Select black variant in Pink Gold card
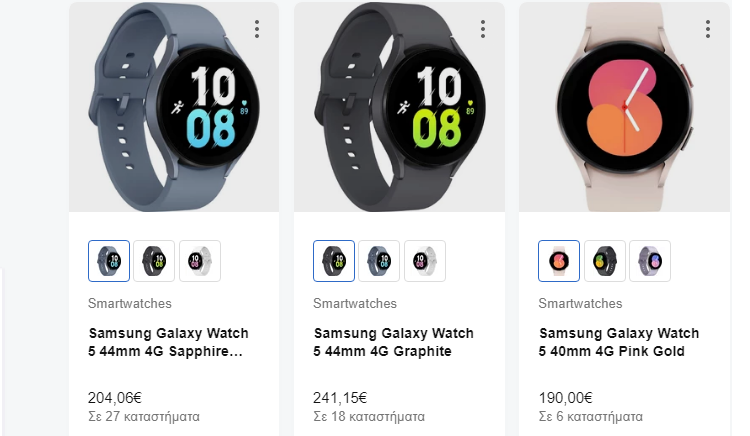 [605, 261]
